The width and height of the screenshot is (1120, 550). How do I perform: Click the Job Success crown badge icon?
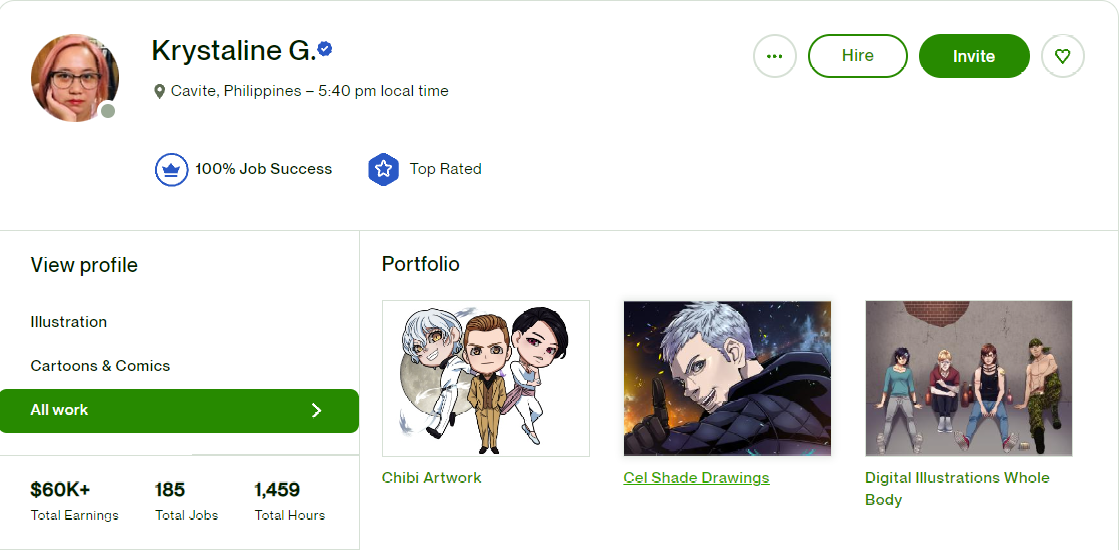point(171,169)
